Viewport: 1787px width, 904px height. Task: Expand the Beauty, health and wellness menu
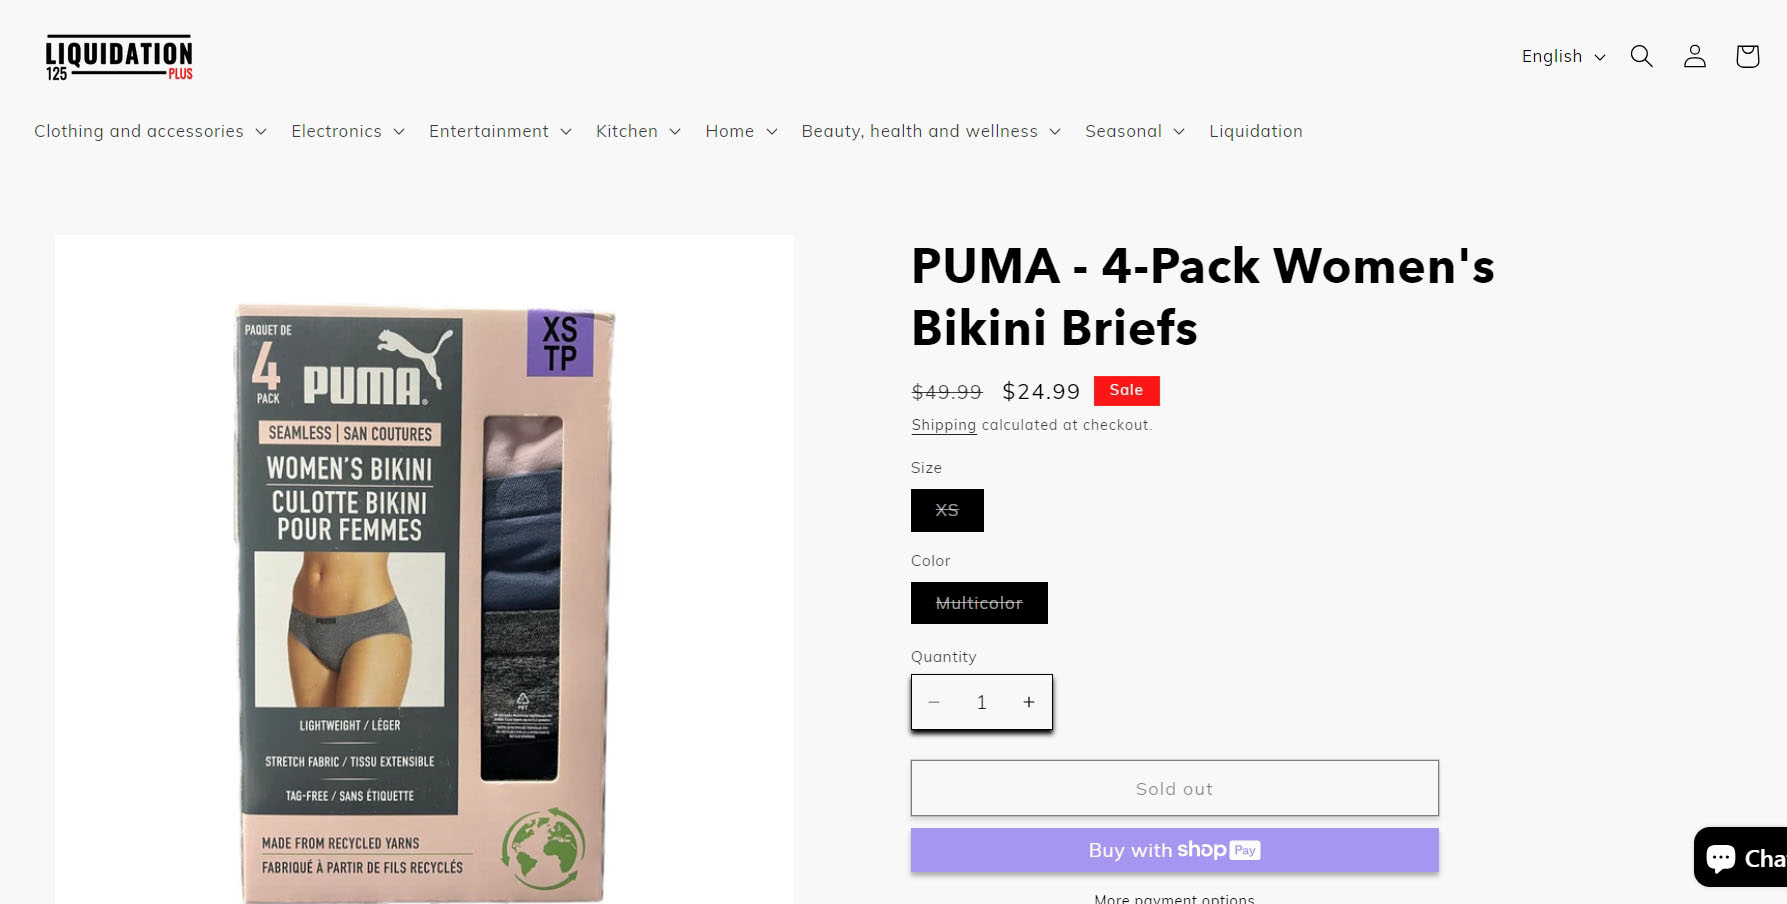click(931, 131)
